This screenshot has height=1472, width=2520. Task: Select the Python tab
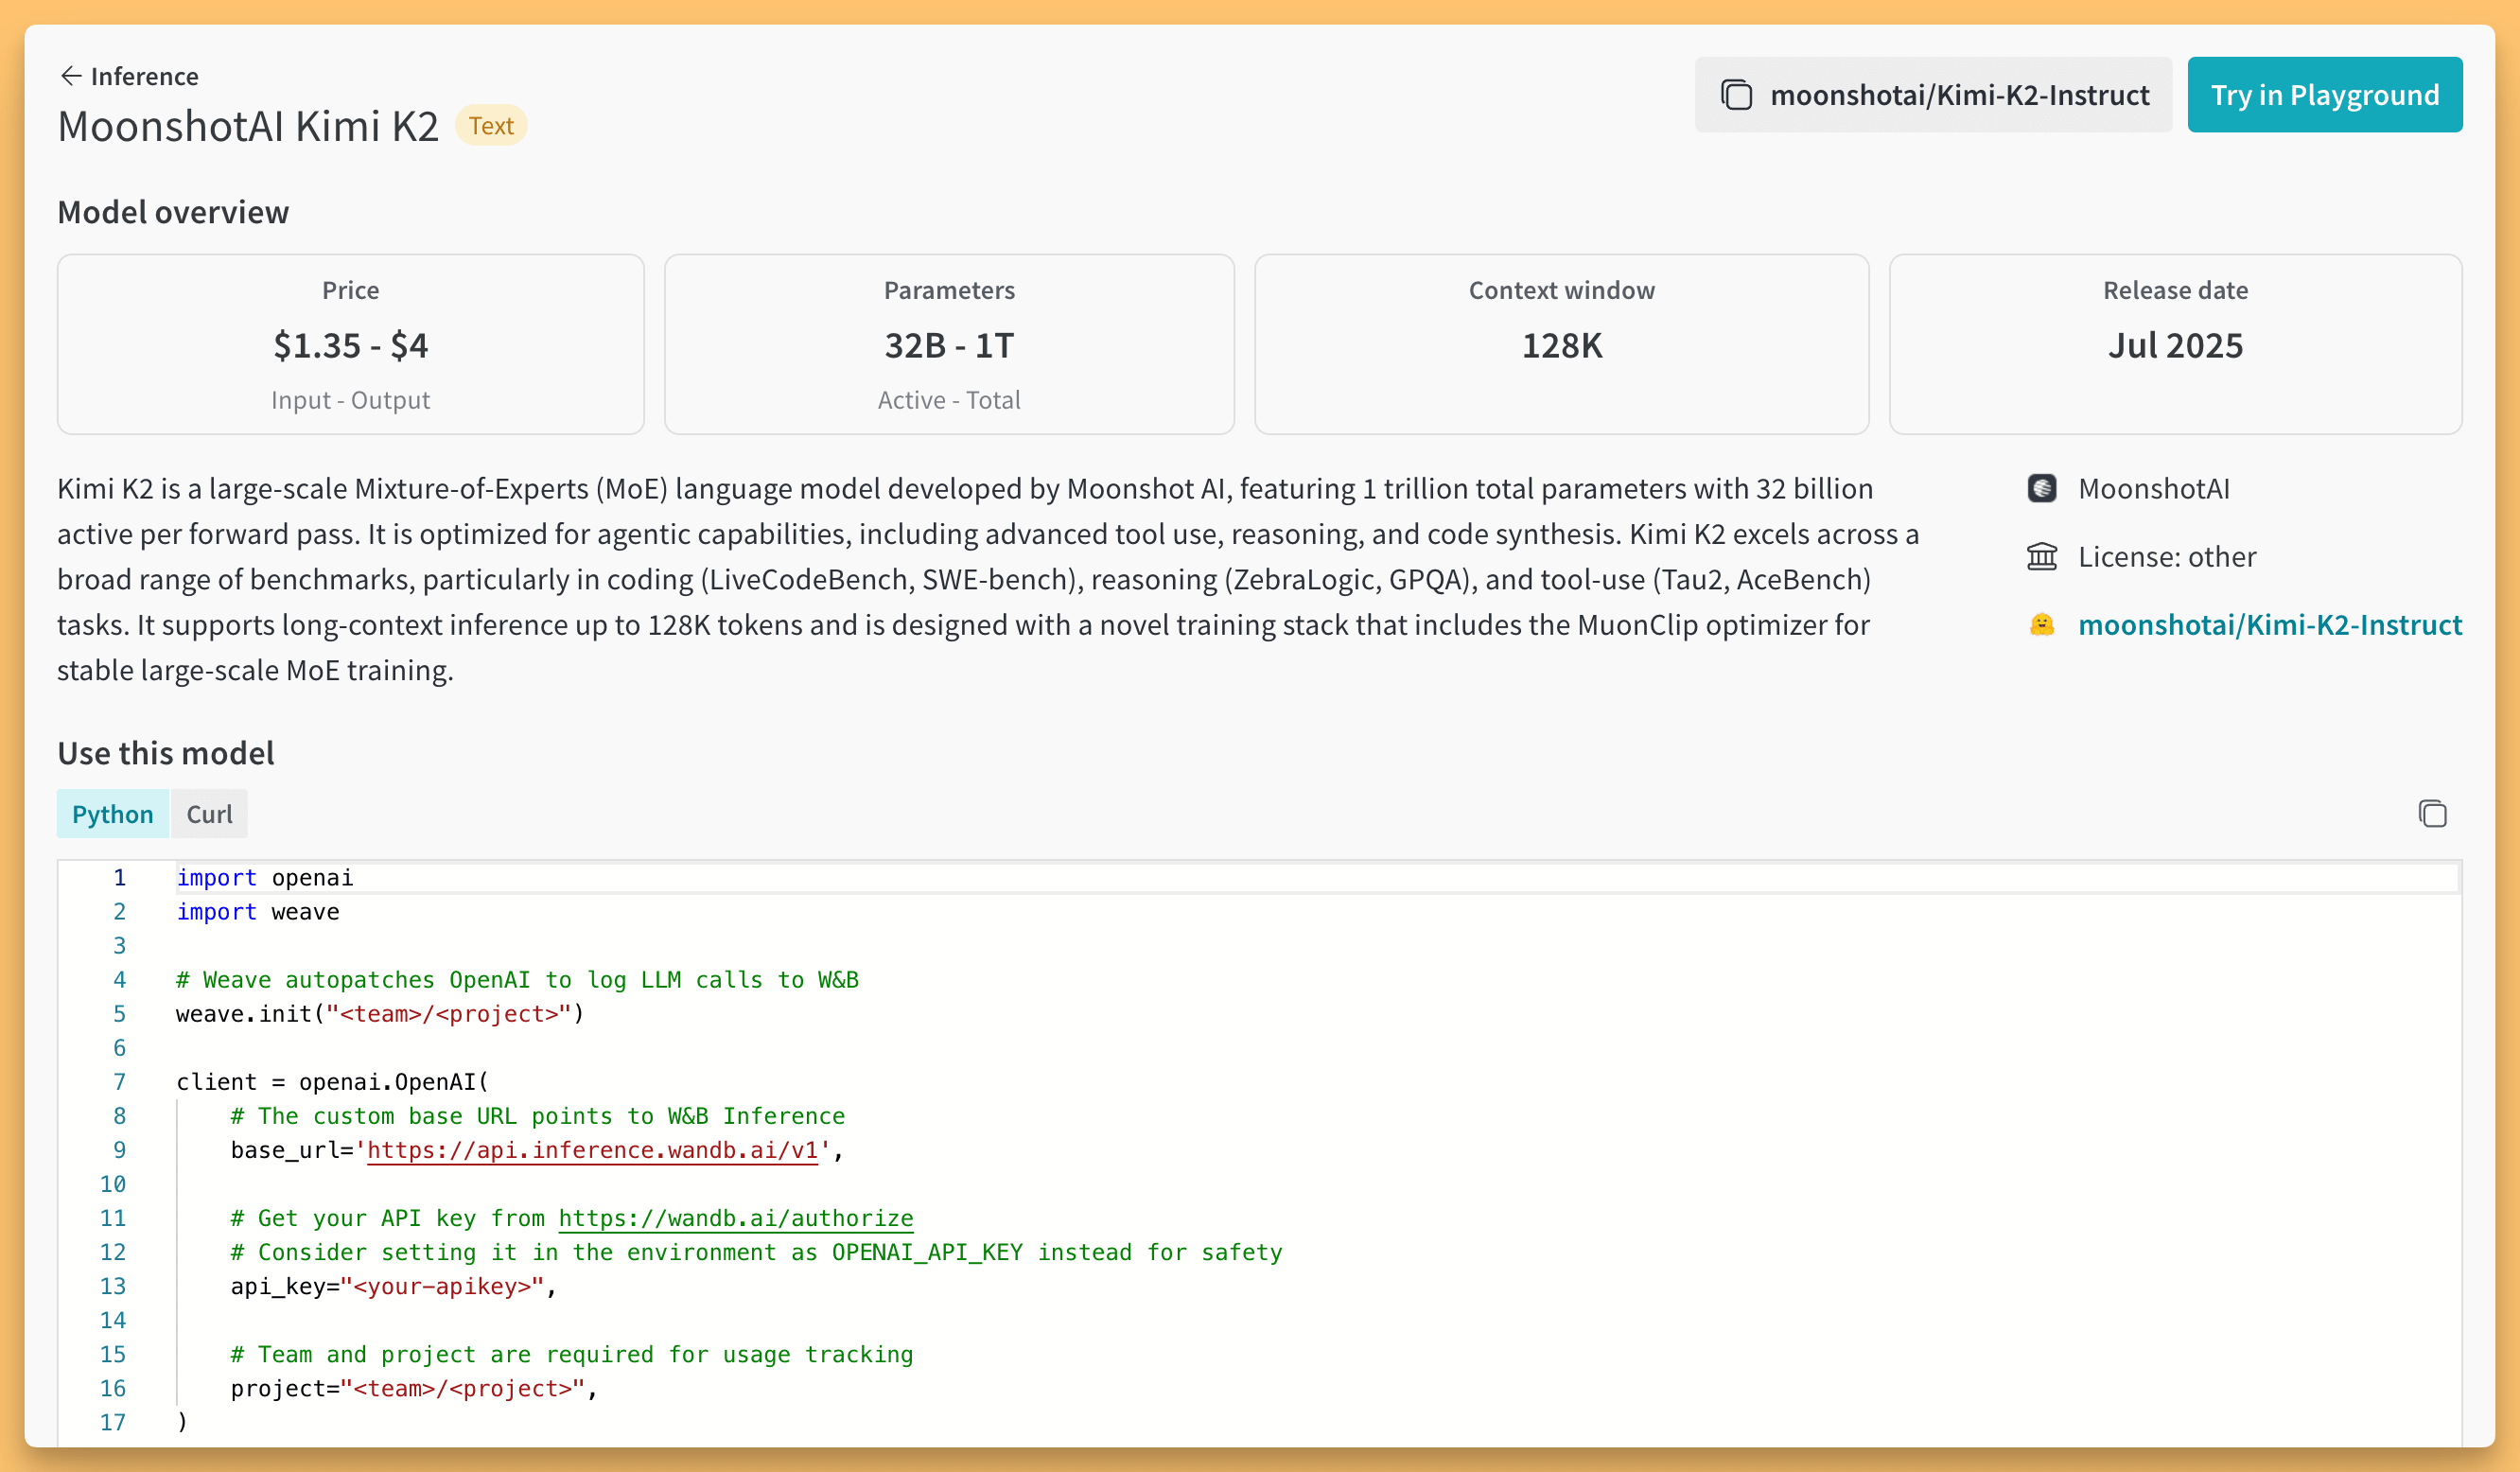coord(112,814)
